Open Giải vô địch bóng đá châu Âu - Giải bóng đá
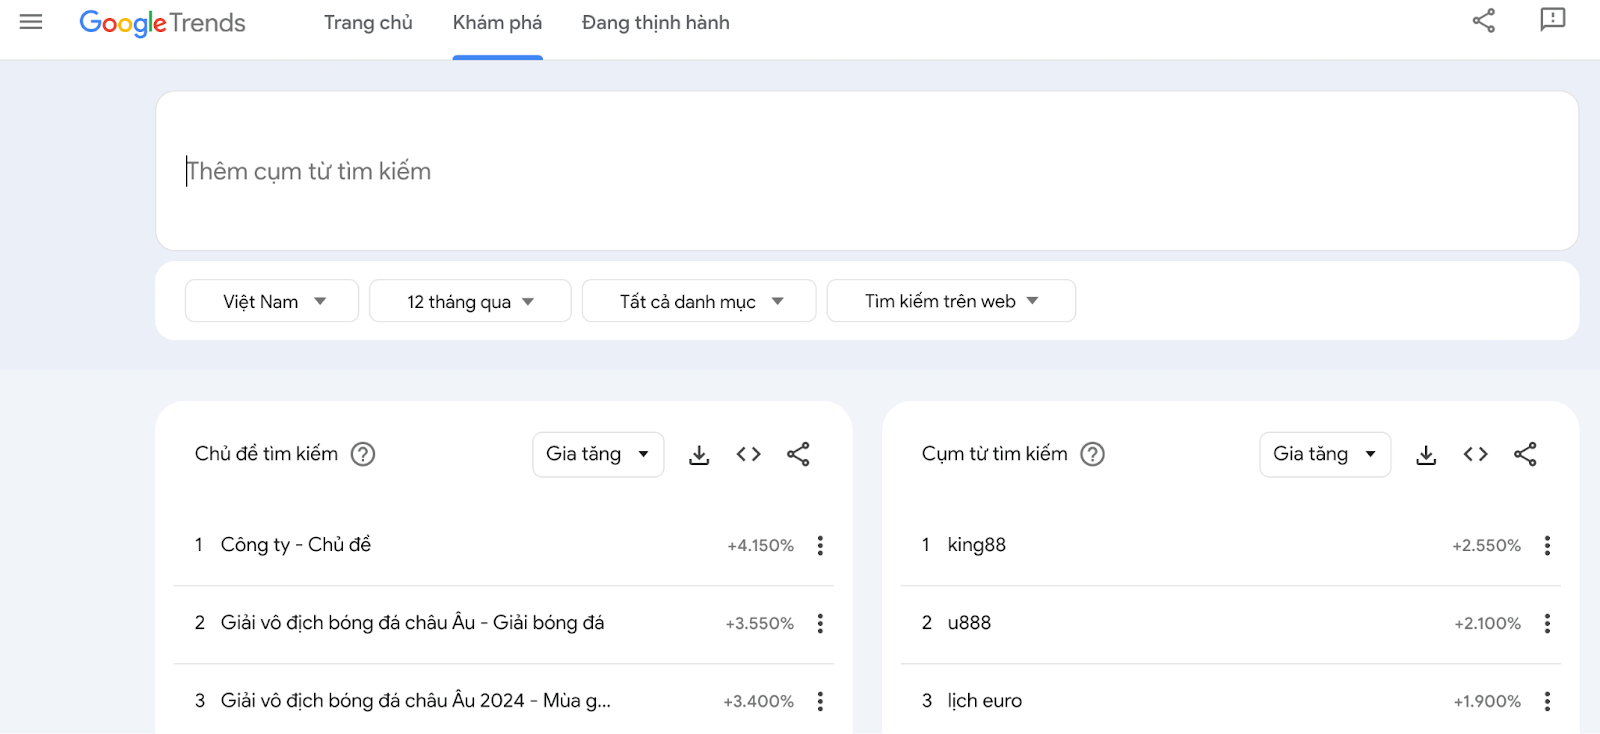1600x734 pixels. (x=412, y=623)
